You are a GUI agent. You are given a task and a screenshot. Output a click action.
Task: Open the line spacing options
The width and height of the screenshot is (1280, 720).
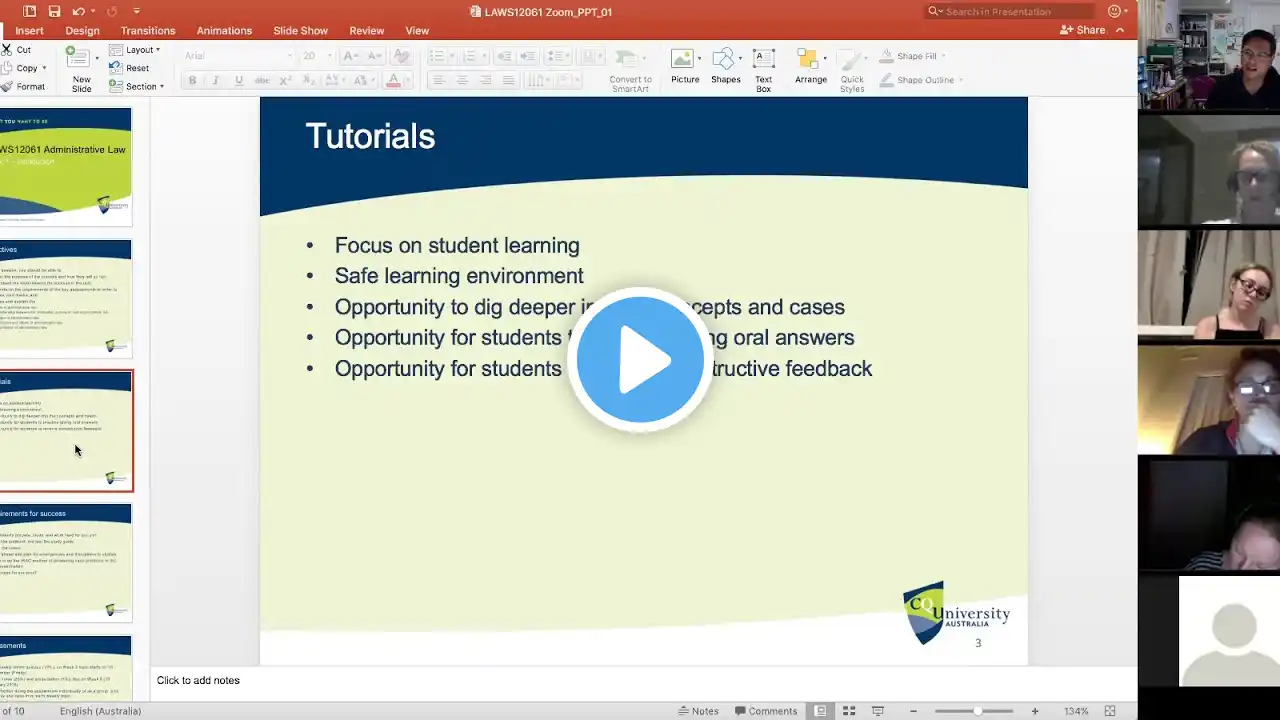click(x=558, y=56)
